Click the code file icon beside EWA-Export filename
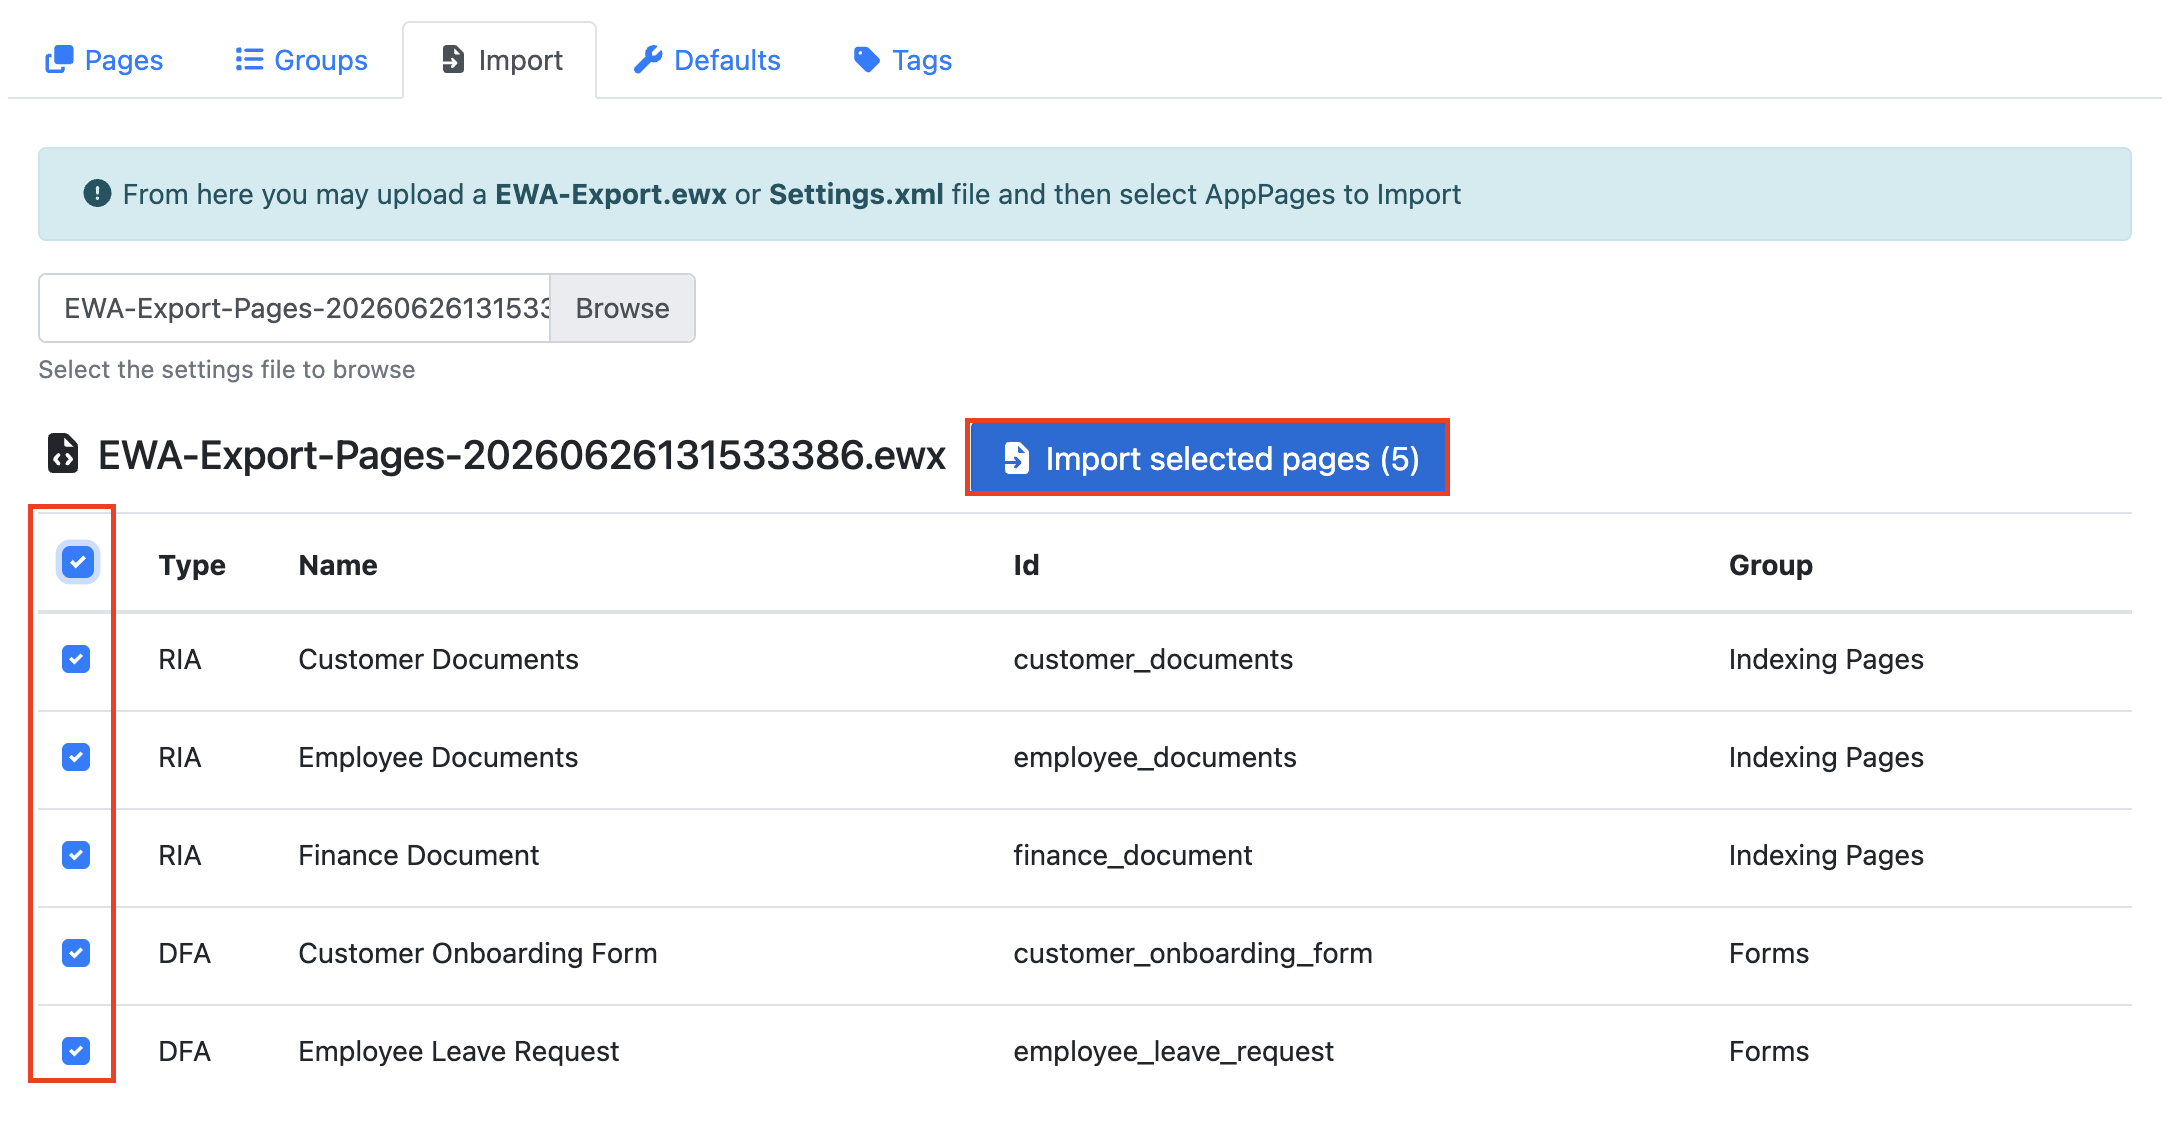Image resolution: width=2172 pixels, height=1138 pixels. [63, 453]
